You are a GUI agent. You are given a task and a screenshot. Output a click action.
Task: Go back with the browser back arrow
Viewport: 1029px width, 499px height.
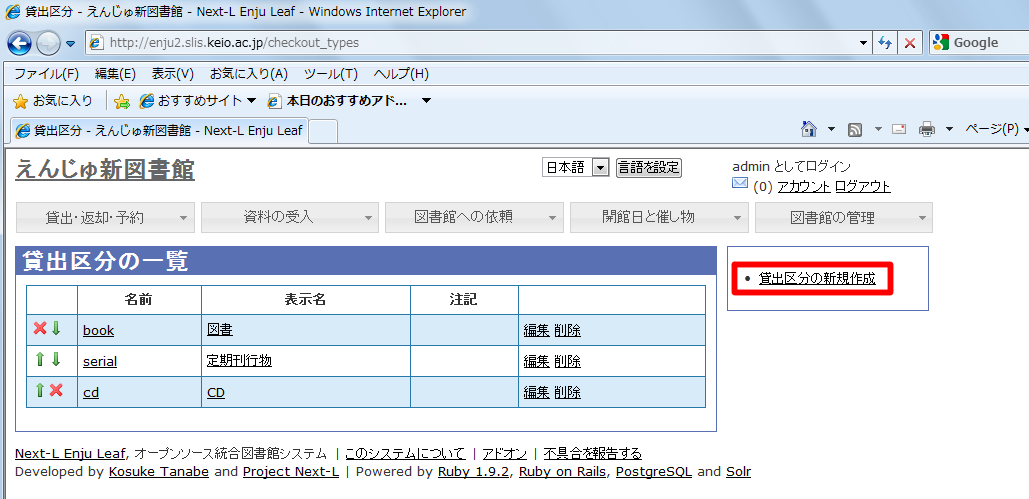coord(19,43)
